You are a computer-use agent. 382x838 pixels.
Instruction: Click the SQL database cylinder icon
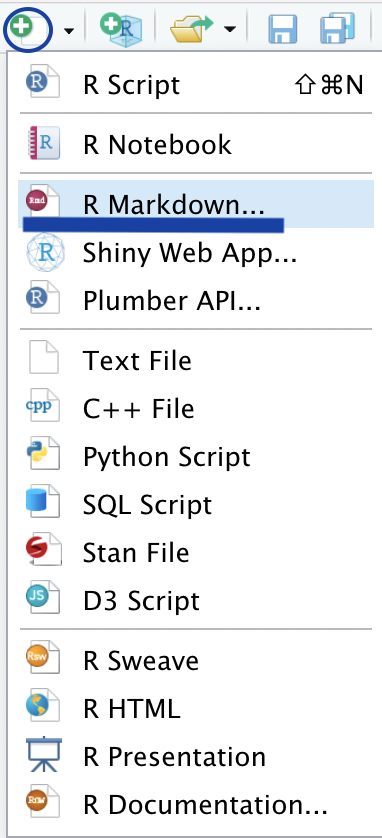pos(43,502)
